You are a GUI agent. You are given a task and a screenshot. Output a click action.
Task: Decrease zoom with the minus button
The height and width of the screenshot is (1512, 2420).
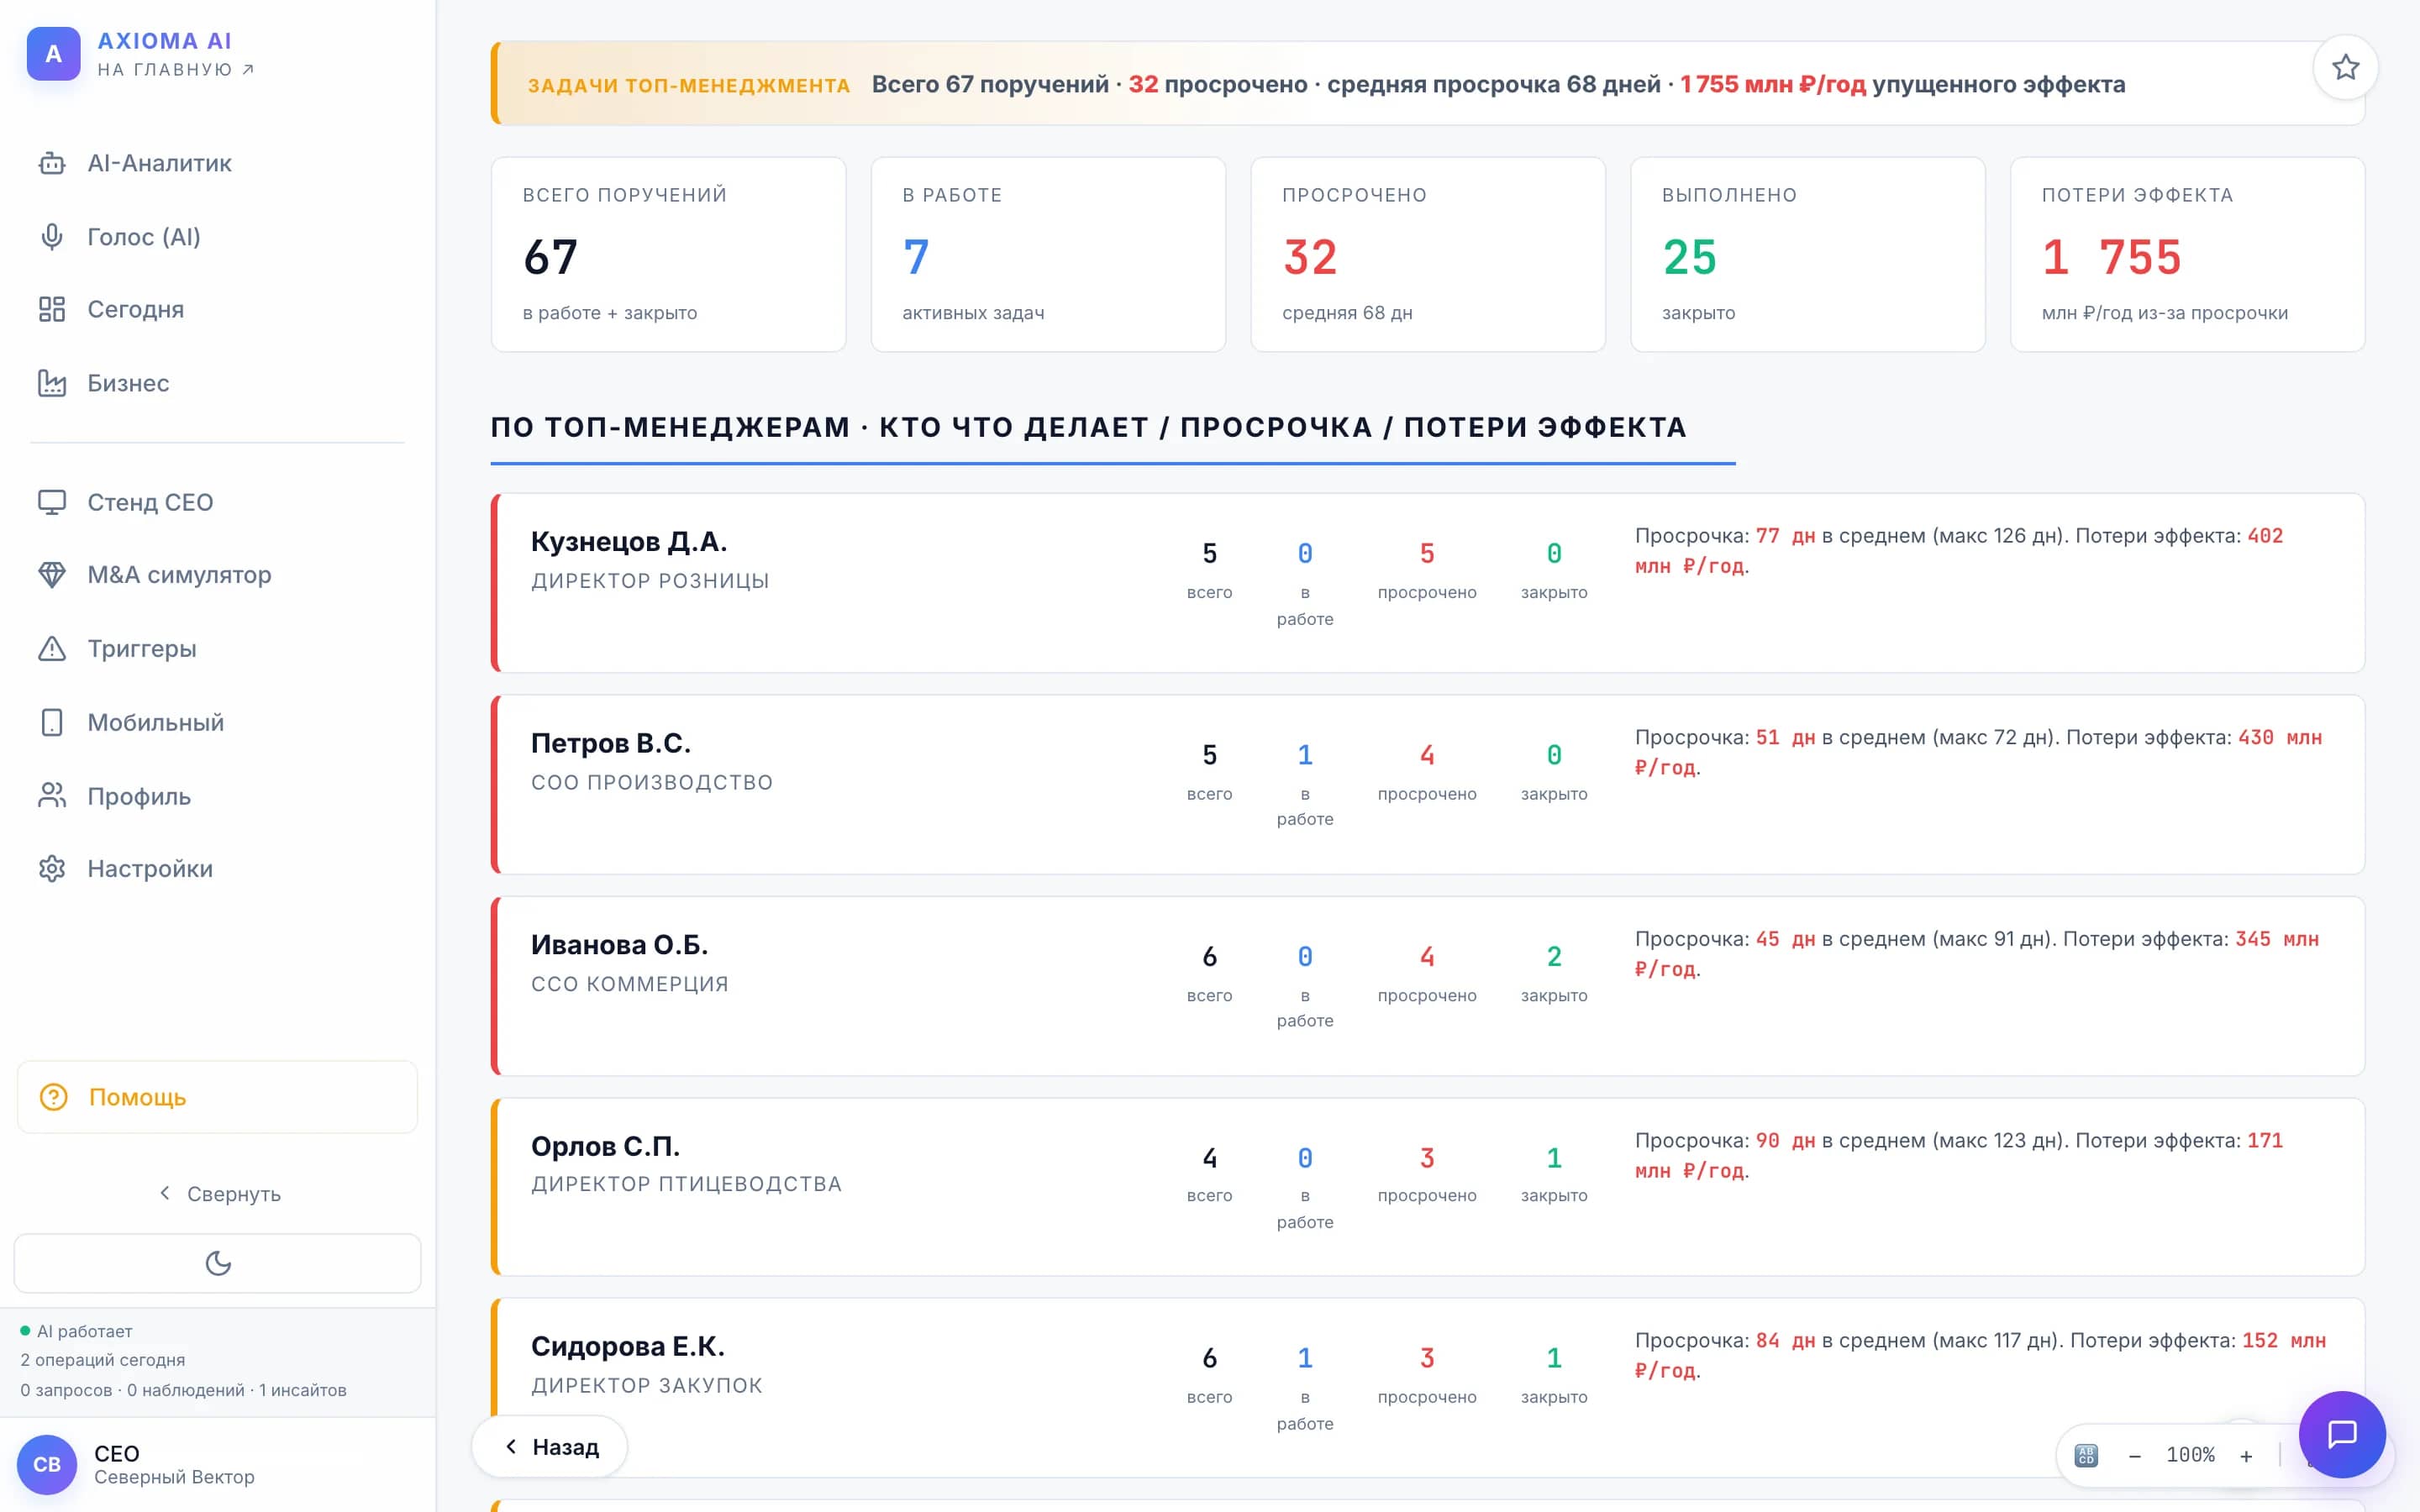[x=2135, y=1456]
